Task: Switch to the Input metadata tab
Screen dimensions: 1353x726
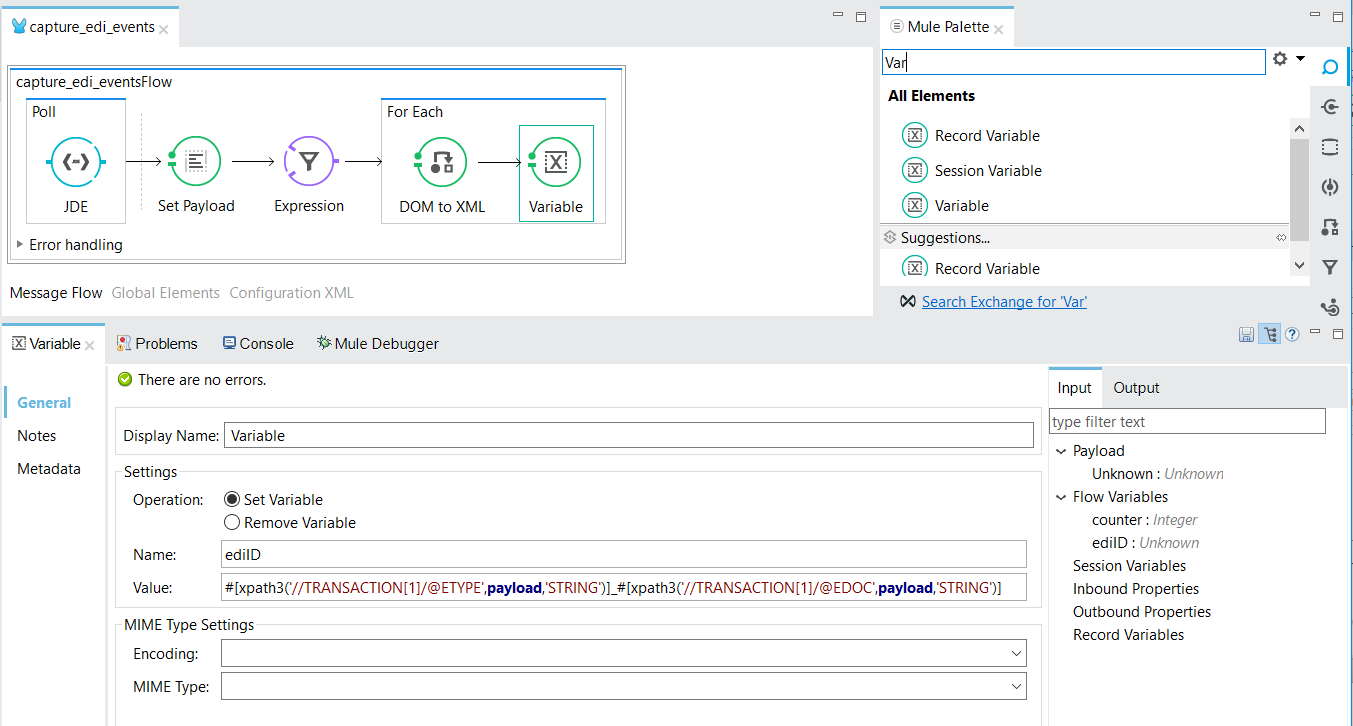Action: click(1075, 388)
